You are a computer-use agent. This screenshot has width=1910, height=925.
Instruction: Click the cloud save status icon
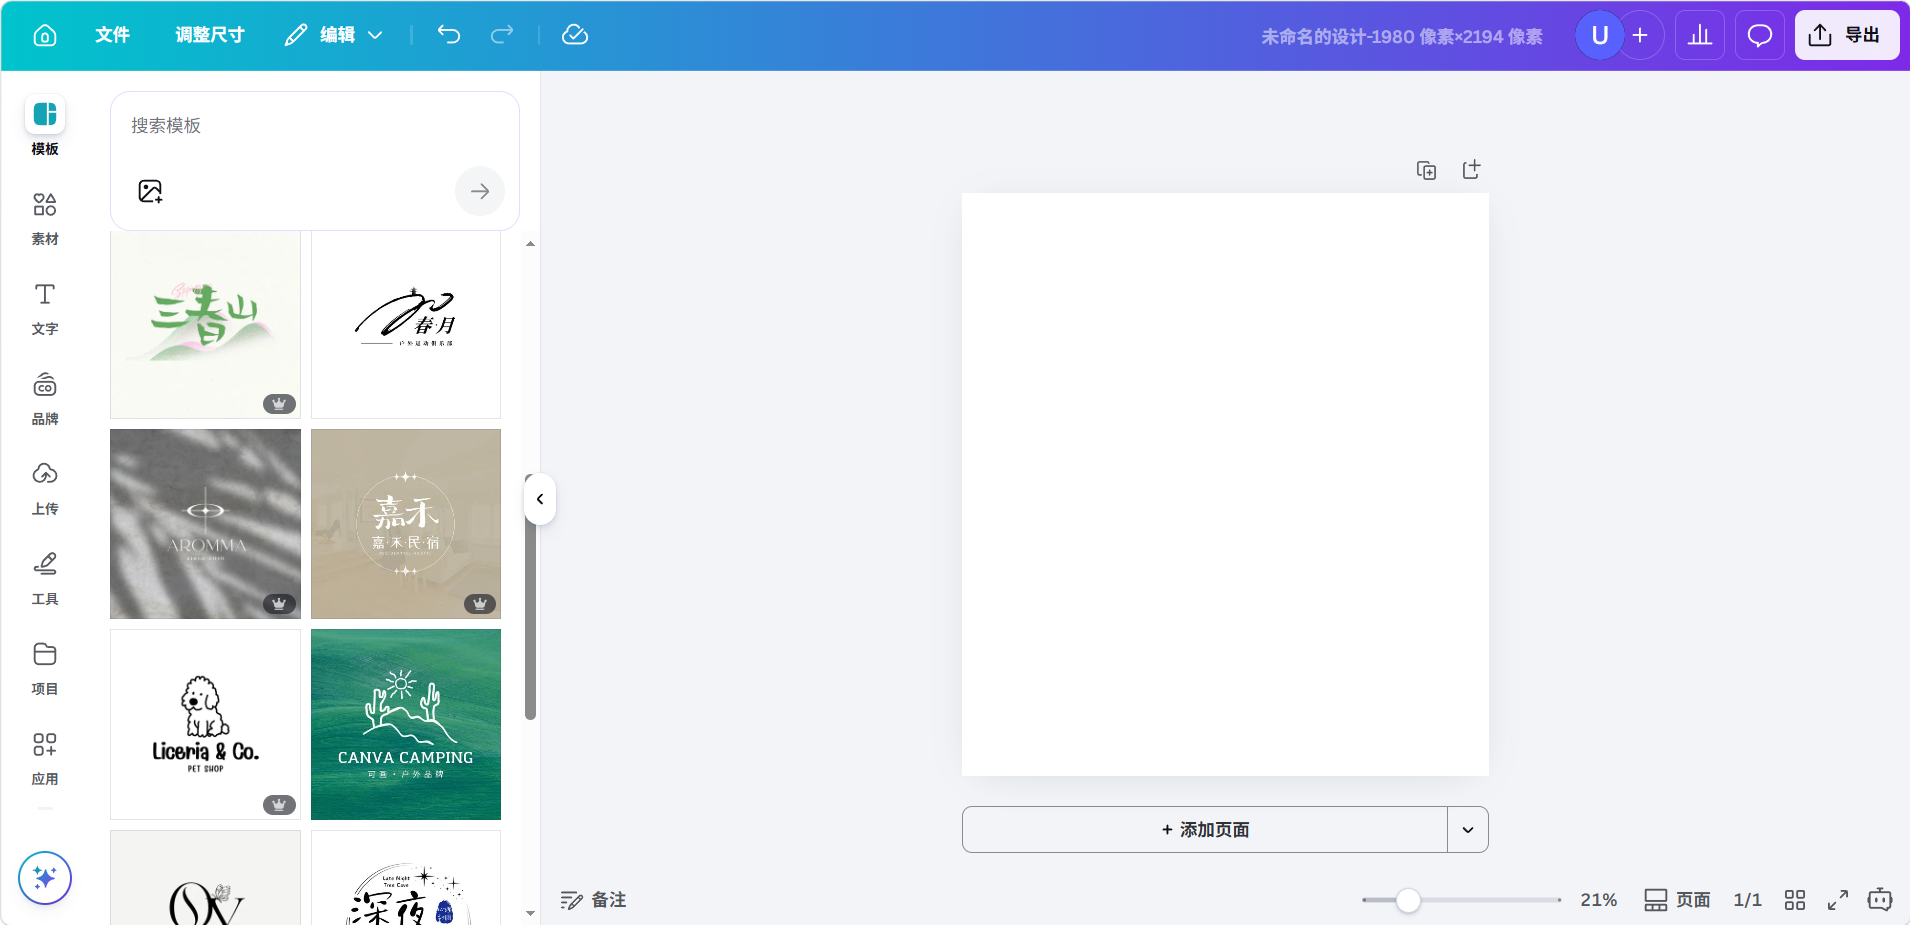(575, 35)
